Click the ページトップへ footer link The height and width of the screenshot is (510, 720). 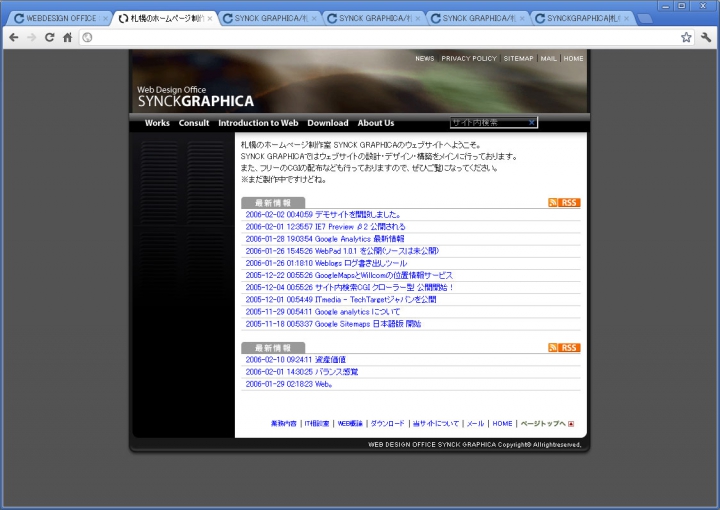click(543, 424)
